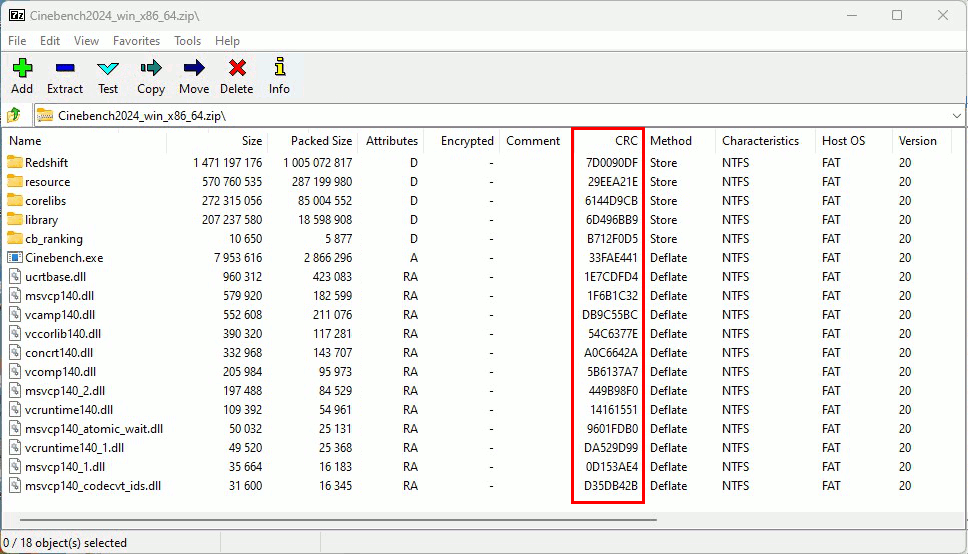Click the concrt140.dll file icon
The width and height of the screenshot is (968, 554).
coord(15,353)
